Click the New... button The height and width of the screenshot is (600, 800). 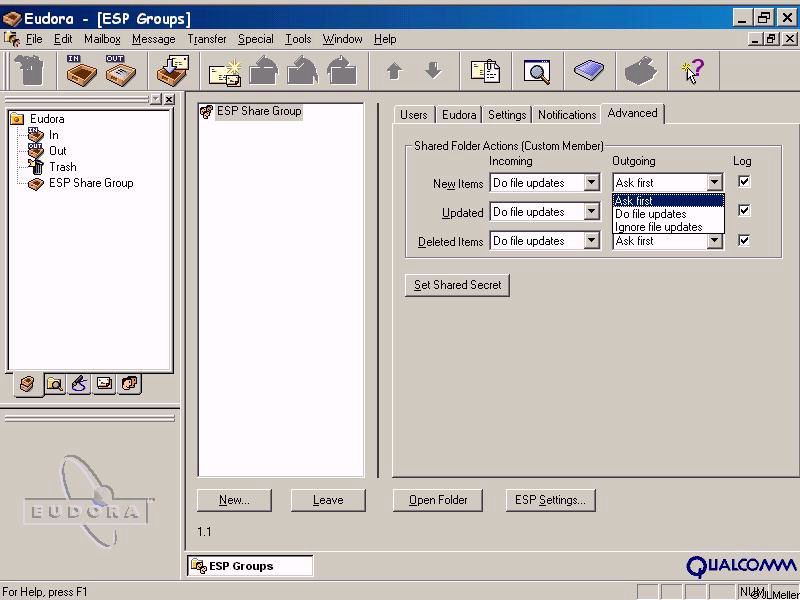(x=234, y=500)
